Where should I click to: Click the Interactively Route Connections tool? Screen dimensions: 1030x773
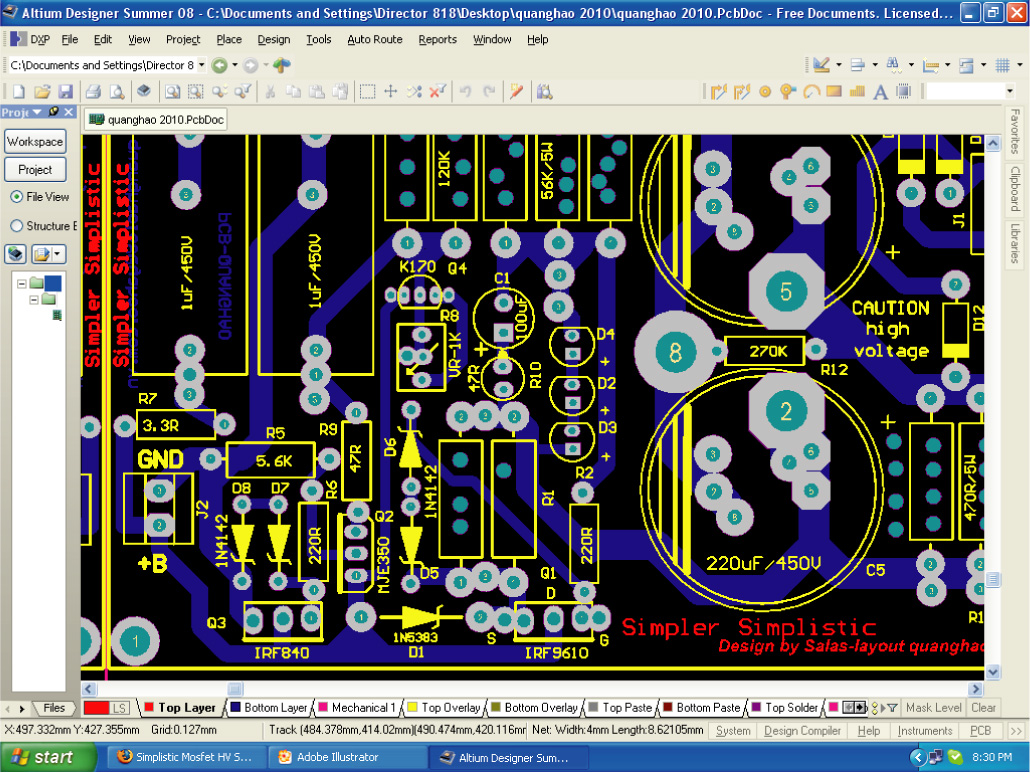pos(719,92)
